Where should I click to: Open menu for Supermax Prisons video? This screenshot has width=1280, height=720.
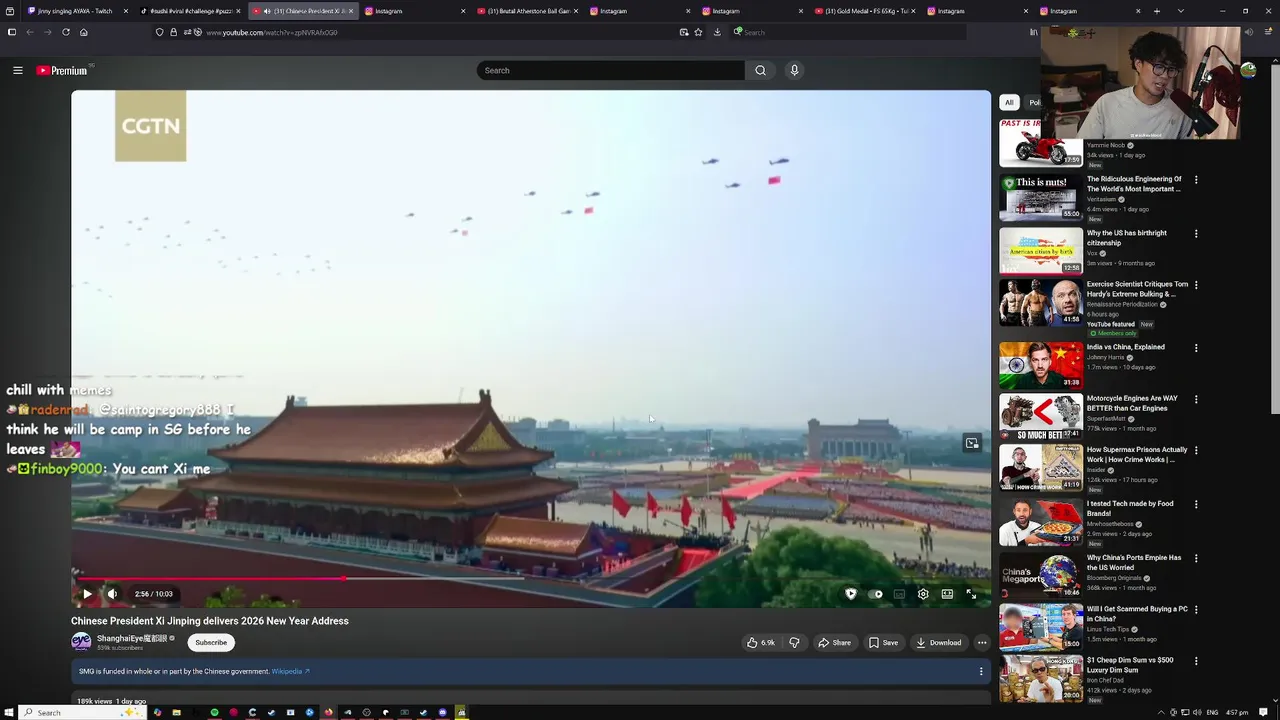pos(1196,450)
